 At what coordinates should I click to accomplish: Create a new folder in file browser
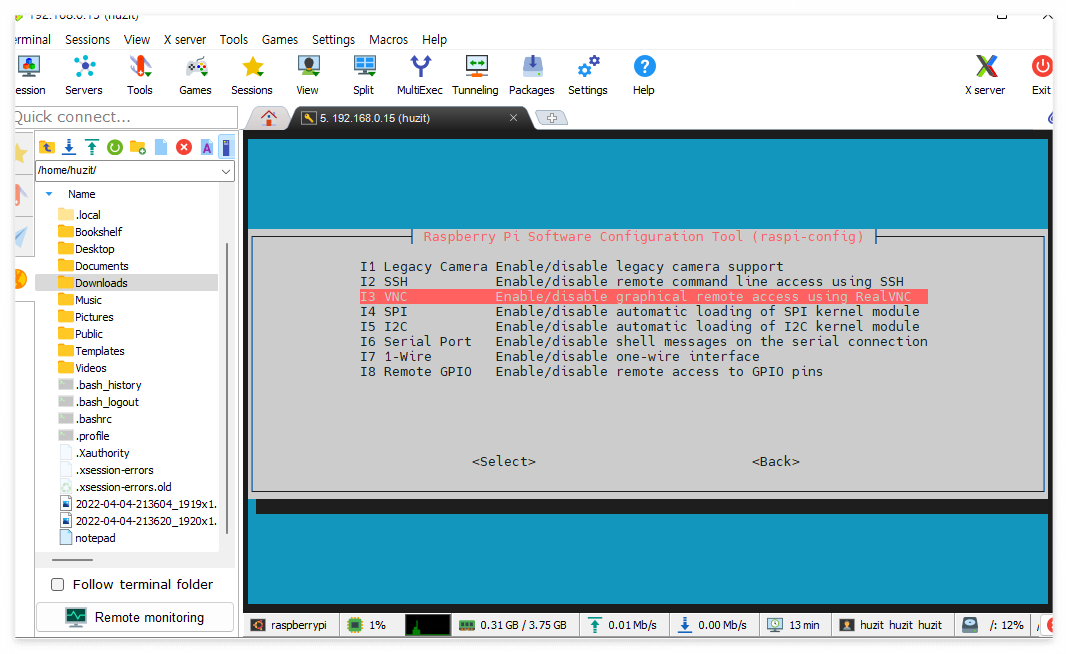138,147
